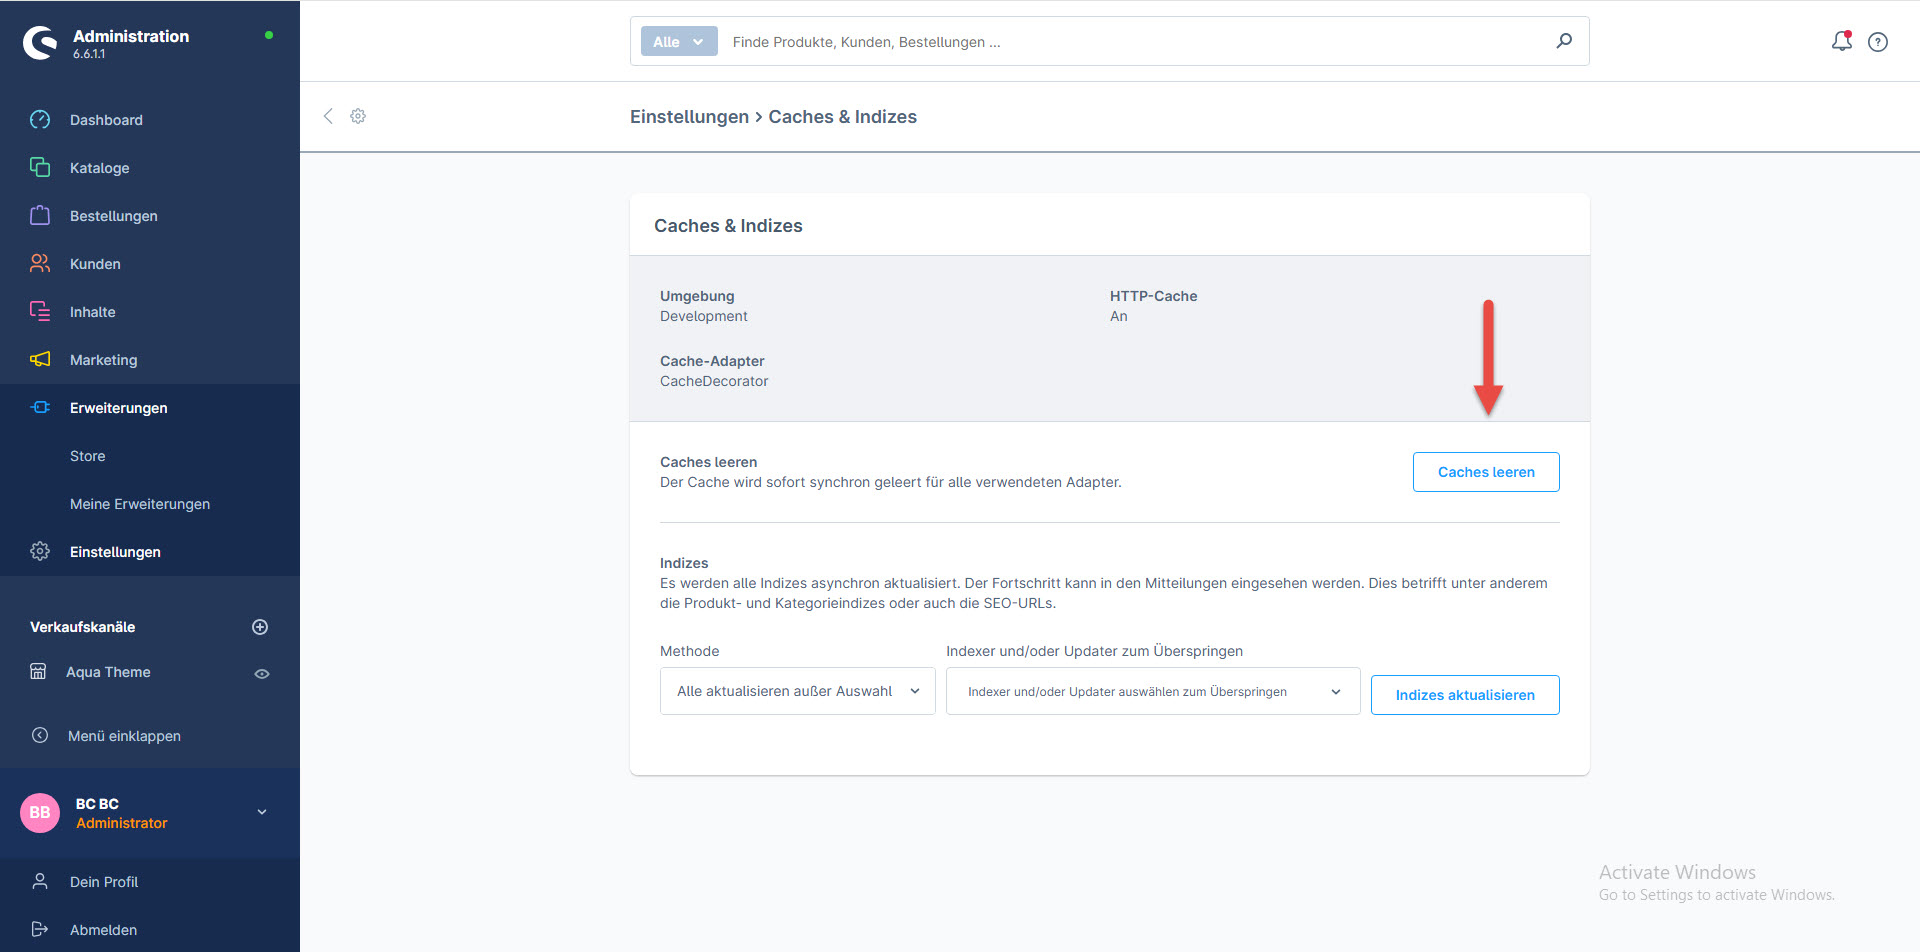1920x952 pixels.
Task: Click the gear icon next to back arrow
Action: click(x=358, y=116)
